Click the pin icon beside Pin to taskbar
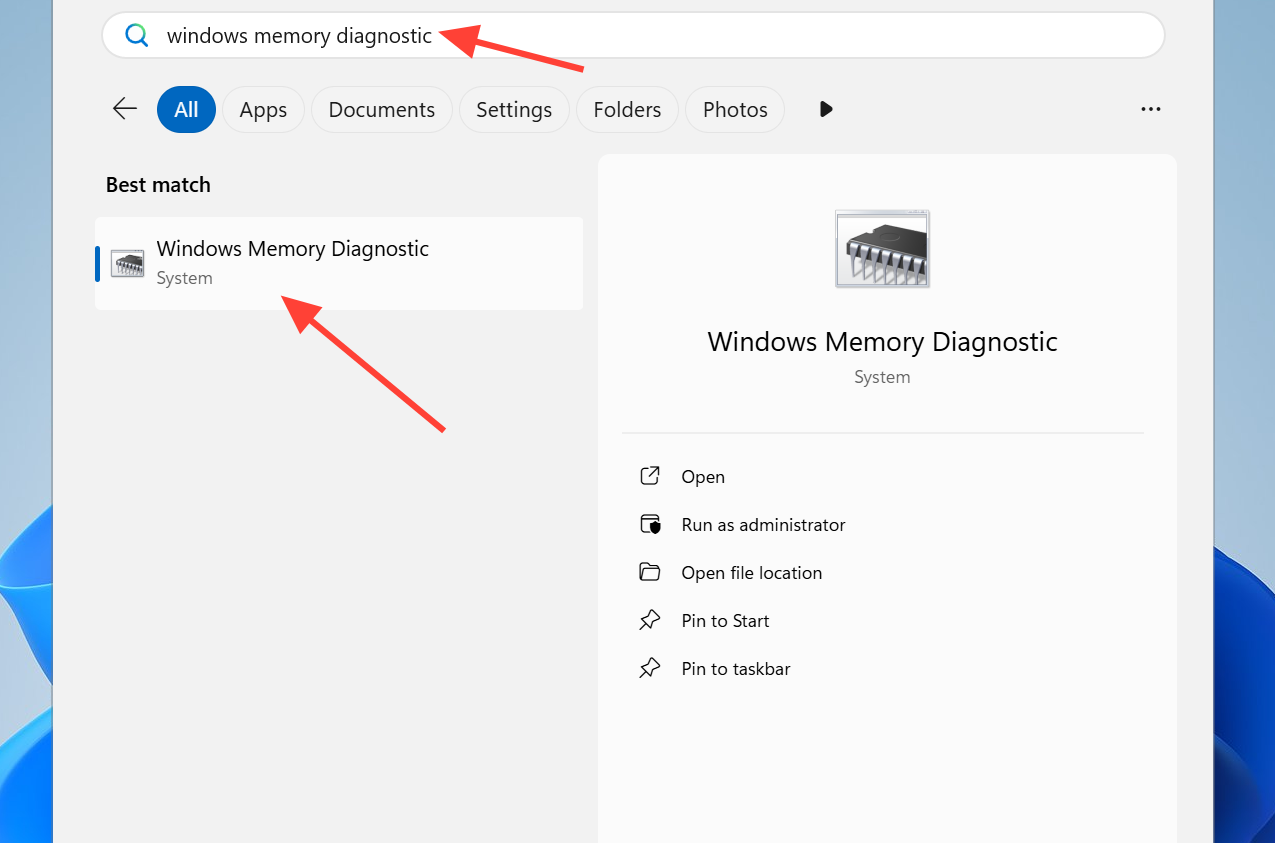The image size is (1275, 843). [x=650, y=668]
